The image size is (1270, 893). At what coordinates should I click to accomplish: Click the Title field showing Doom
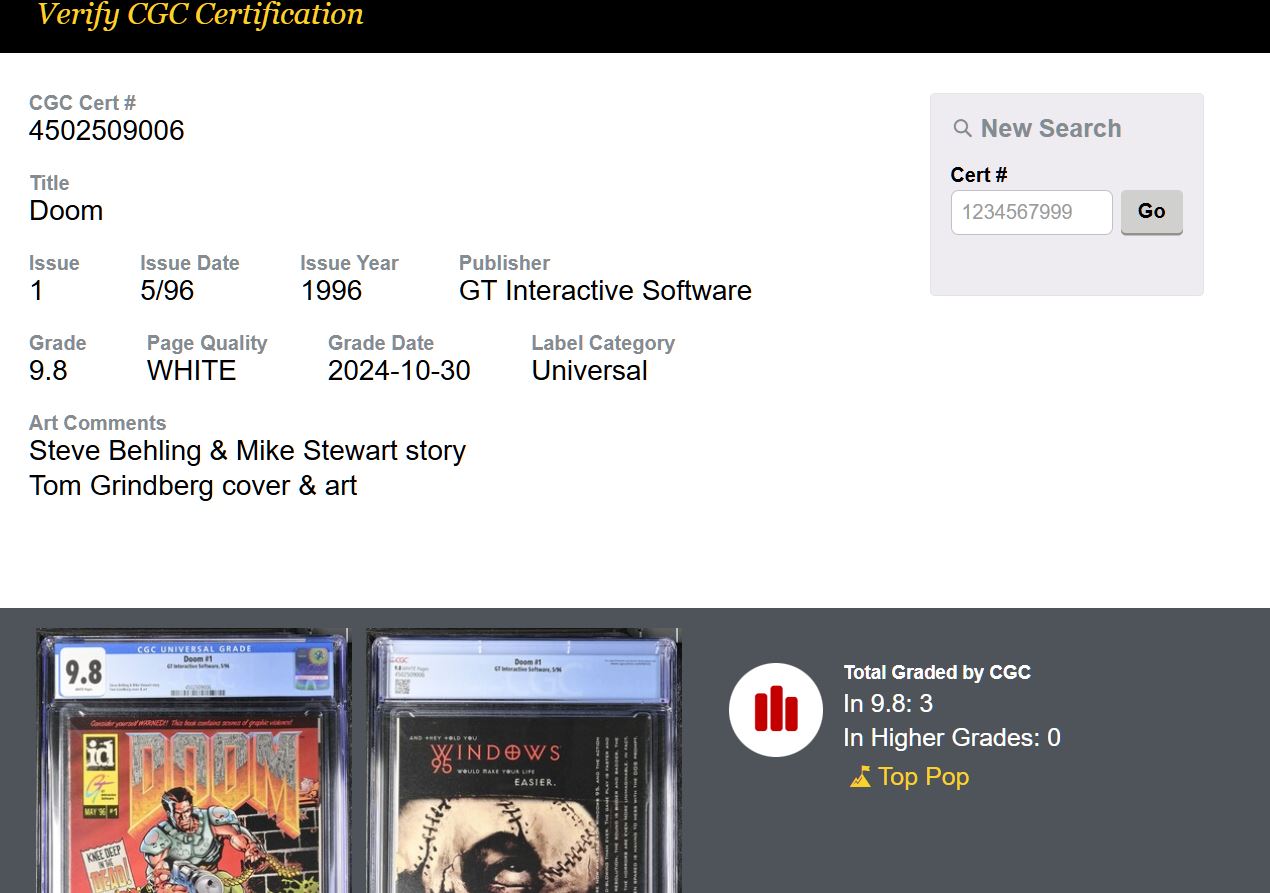[66, 211]
